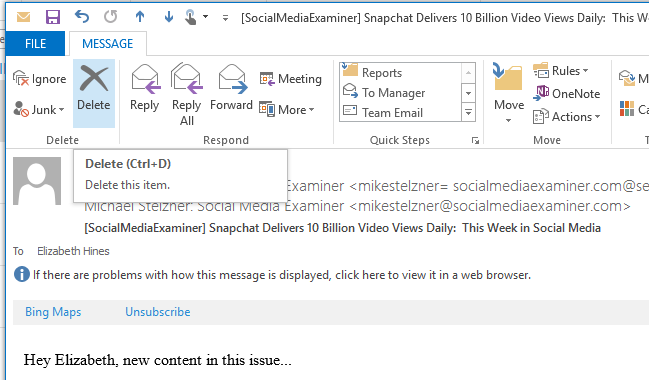Click the Undo arrow icon
Viewport: 649px width, 380px height.
pos(82,17)
